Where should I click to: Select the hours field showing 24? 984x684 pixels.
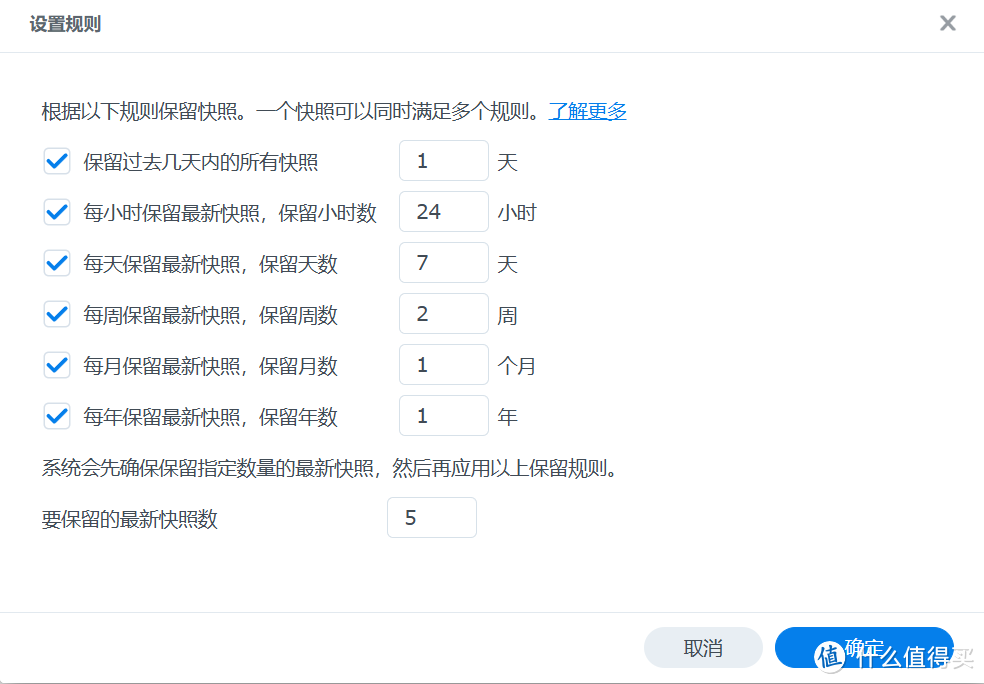pos(443,211)
